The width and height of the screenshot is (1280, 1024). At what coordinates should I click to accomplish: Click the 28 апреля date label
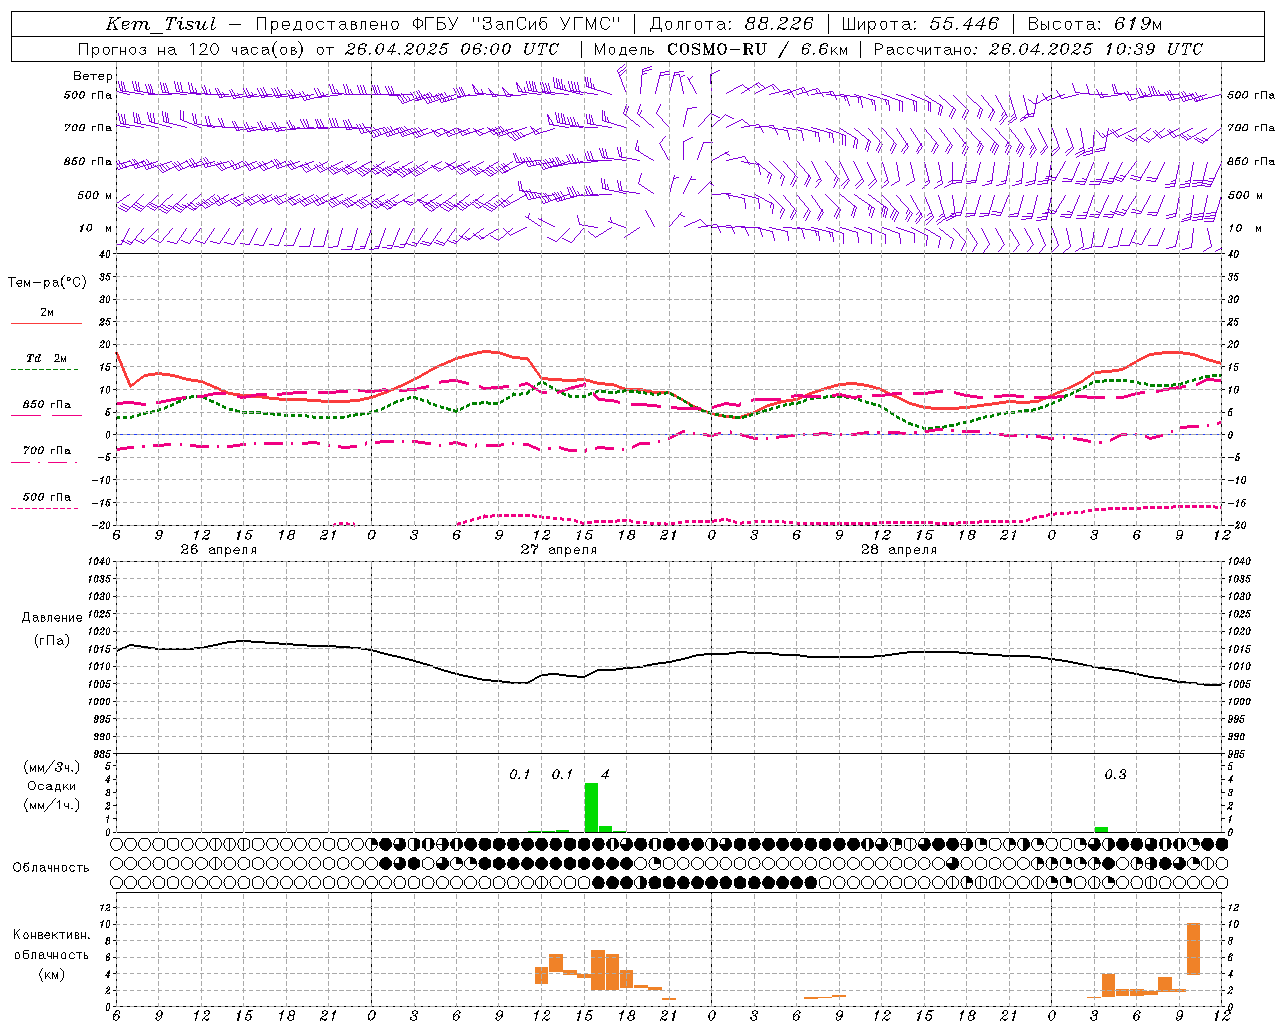(x=898, y=550)
